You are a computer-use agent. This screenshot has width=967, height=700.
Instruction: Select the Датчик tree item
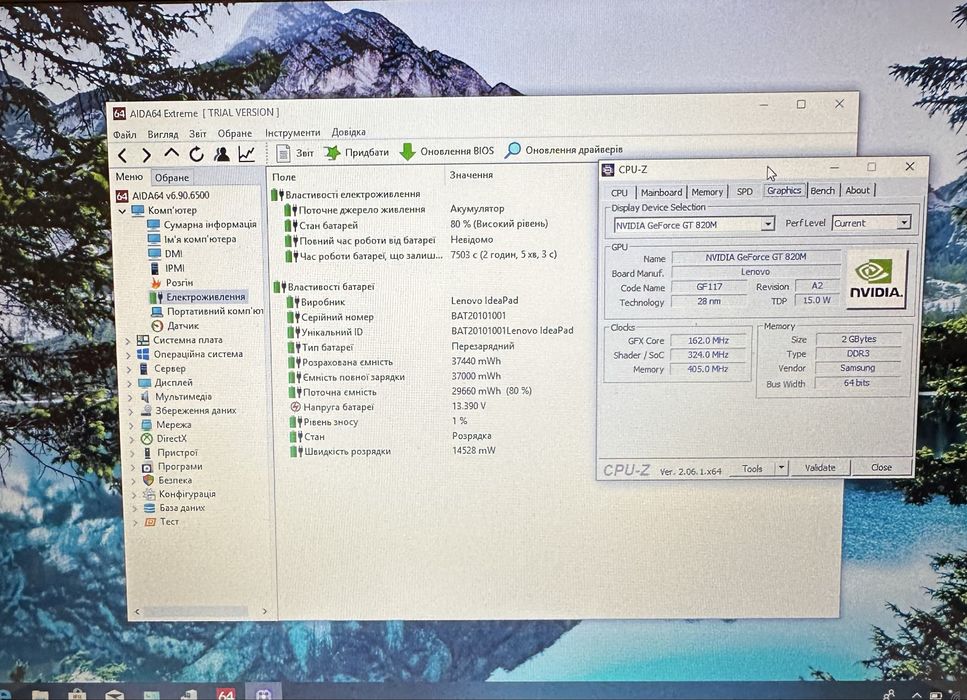click(175, 326)
